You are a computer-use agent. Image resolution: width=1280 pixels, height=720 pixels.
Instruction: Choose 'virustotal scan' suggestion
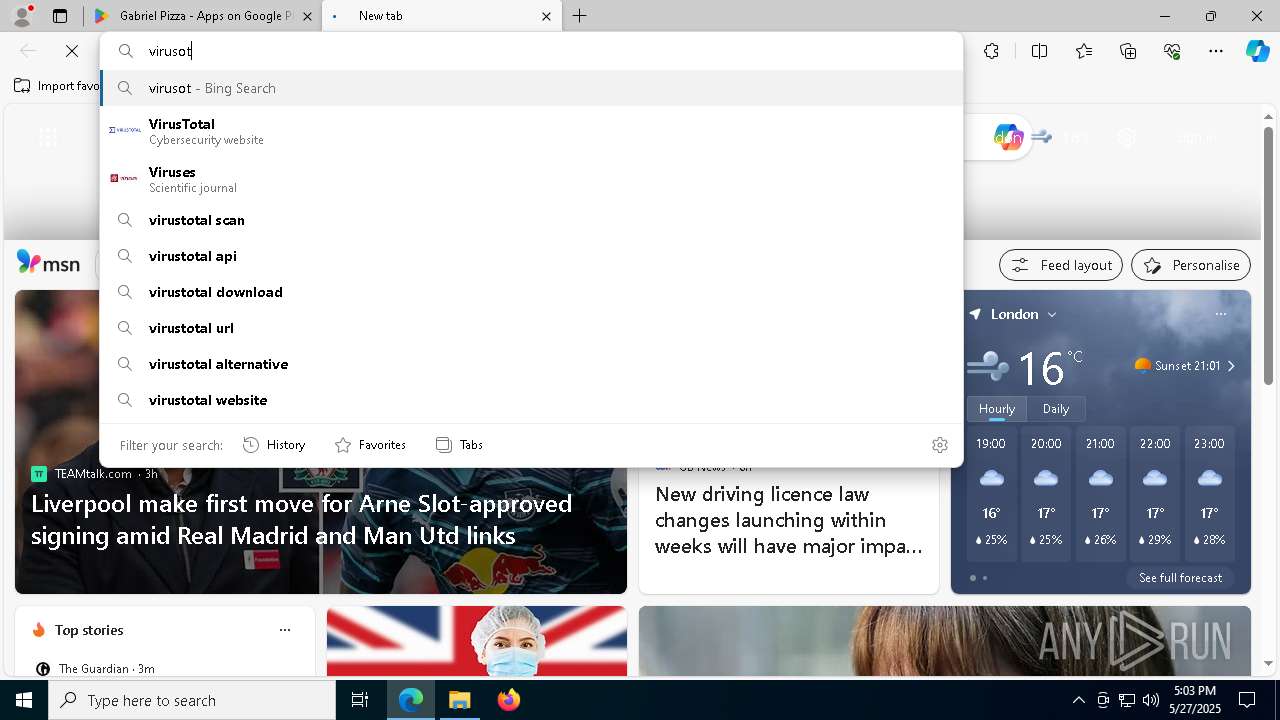point(531,220)
